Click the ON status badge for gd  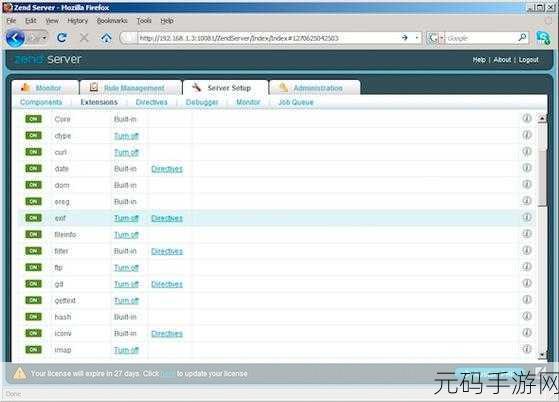(x=33, y=284)
